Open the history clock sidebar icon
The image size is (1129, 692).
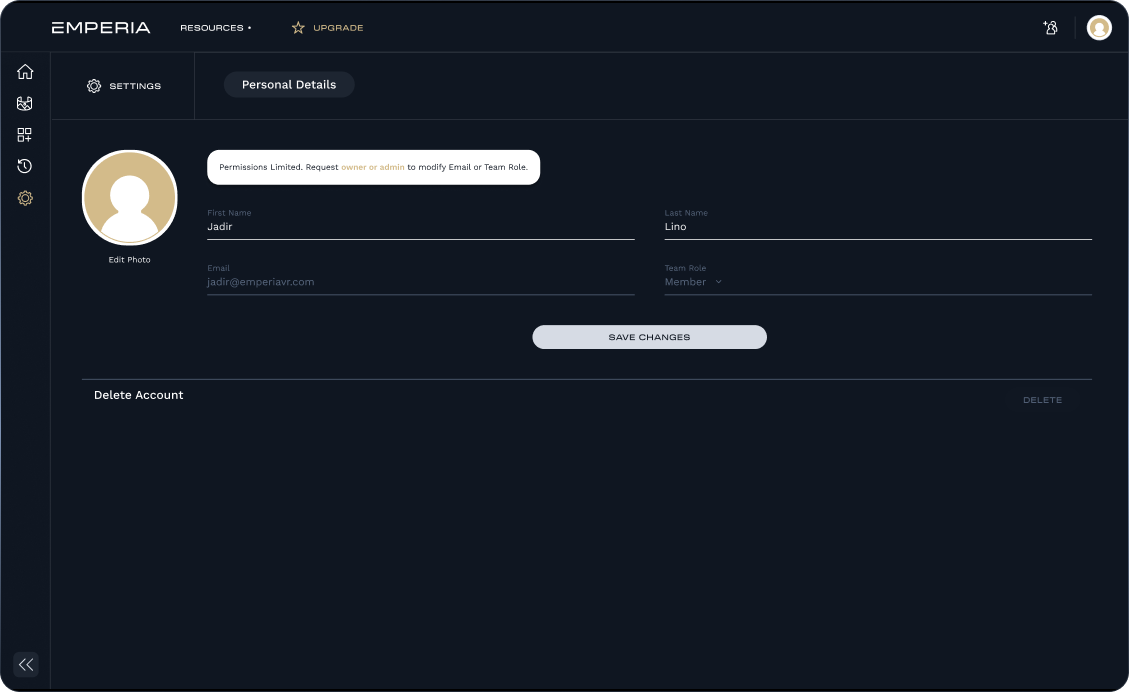point(25,166)
